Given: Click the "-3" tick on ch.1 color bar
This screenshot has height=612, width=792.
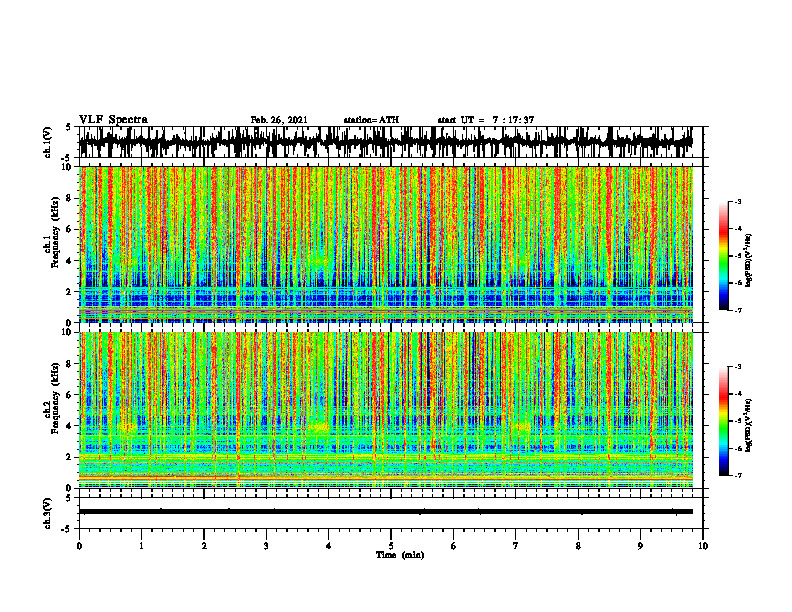Looking at the screenshot, I should point(738,201).
